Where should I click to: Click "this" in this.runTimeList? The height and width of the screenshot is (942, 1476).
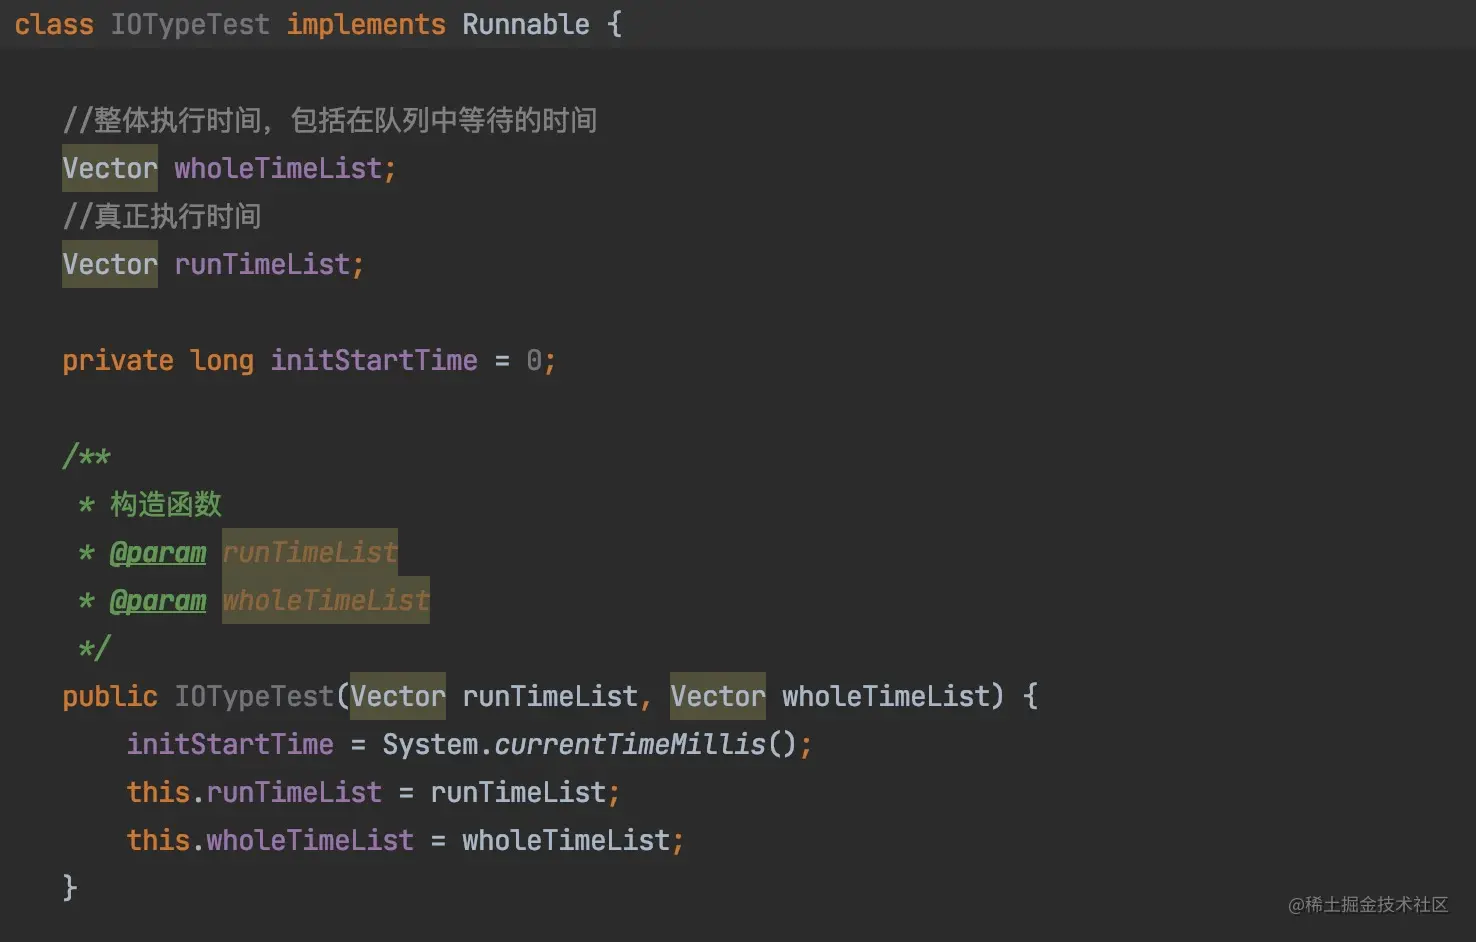click(158, 792)
